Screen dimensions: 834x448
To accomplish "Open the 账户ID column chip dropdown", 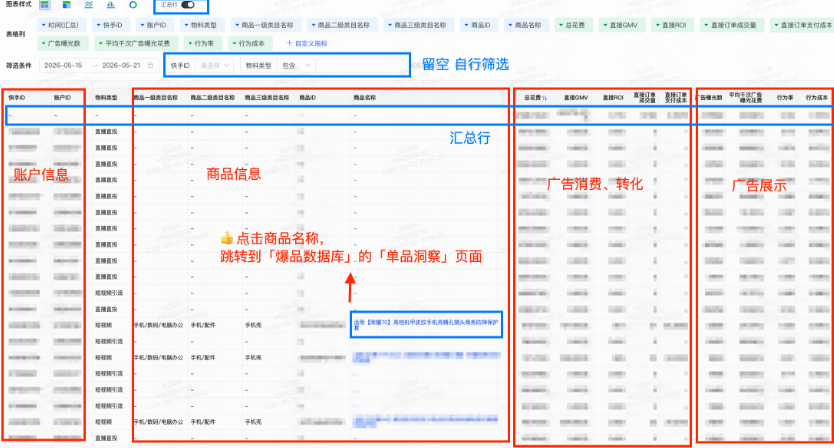I will [x=153, y=25].
